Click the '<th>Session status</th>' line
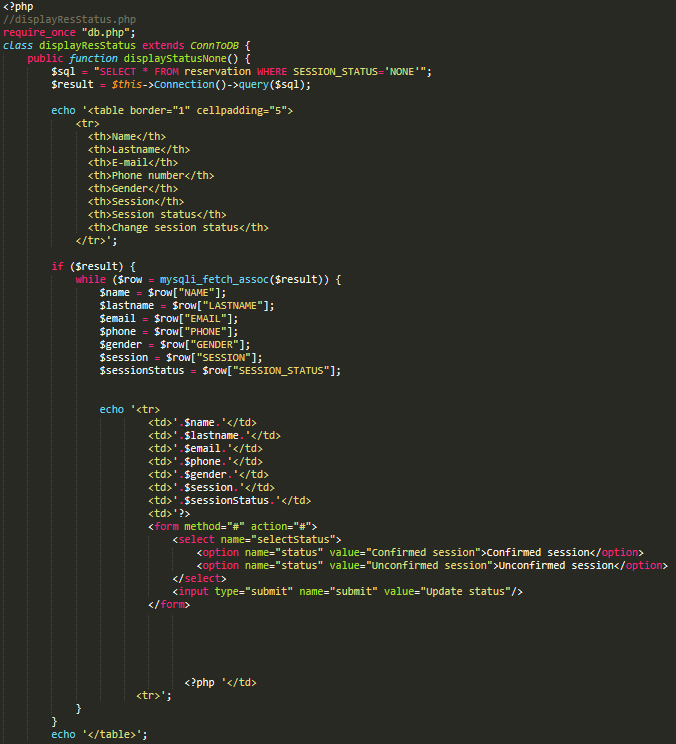This screenshot has width=676, height=744. [157, 214]
